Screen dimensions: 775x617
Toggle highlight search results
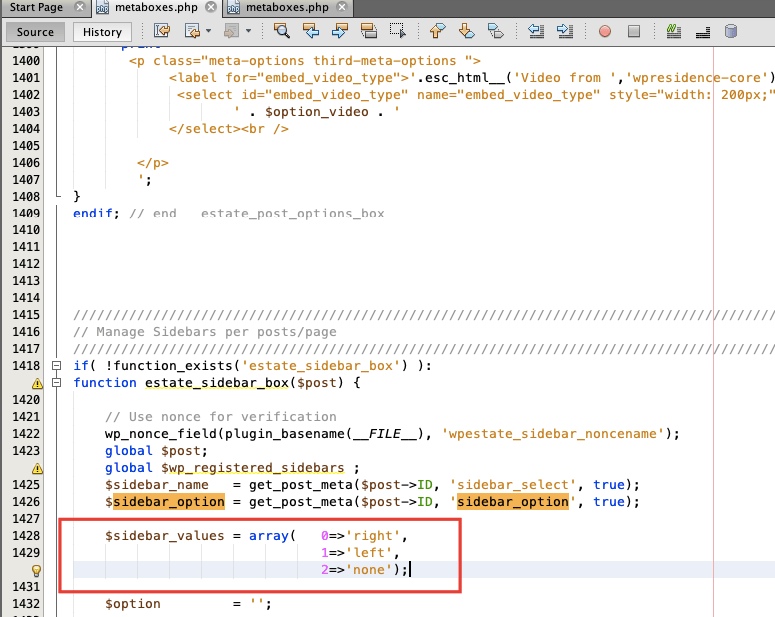point(369,31)
